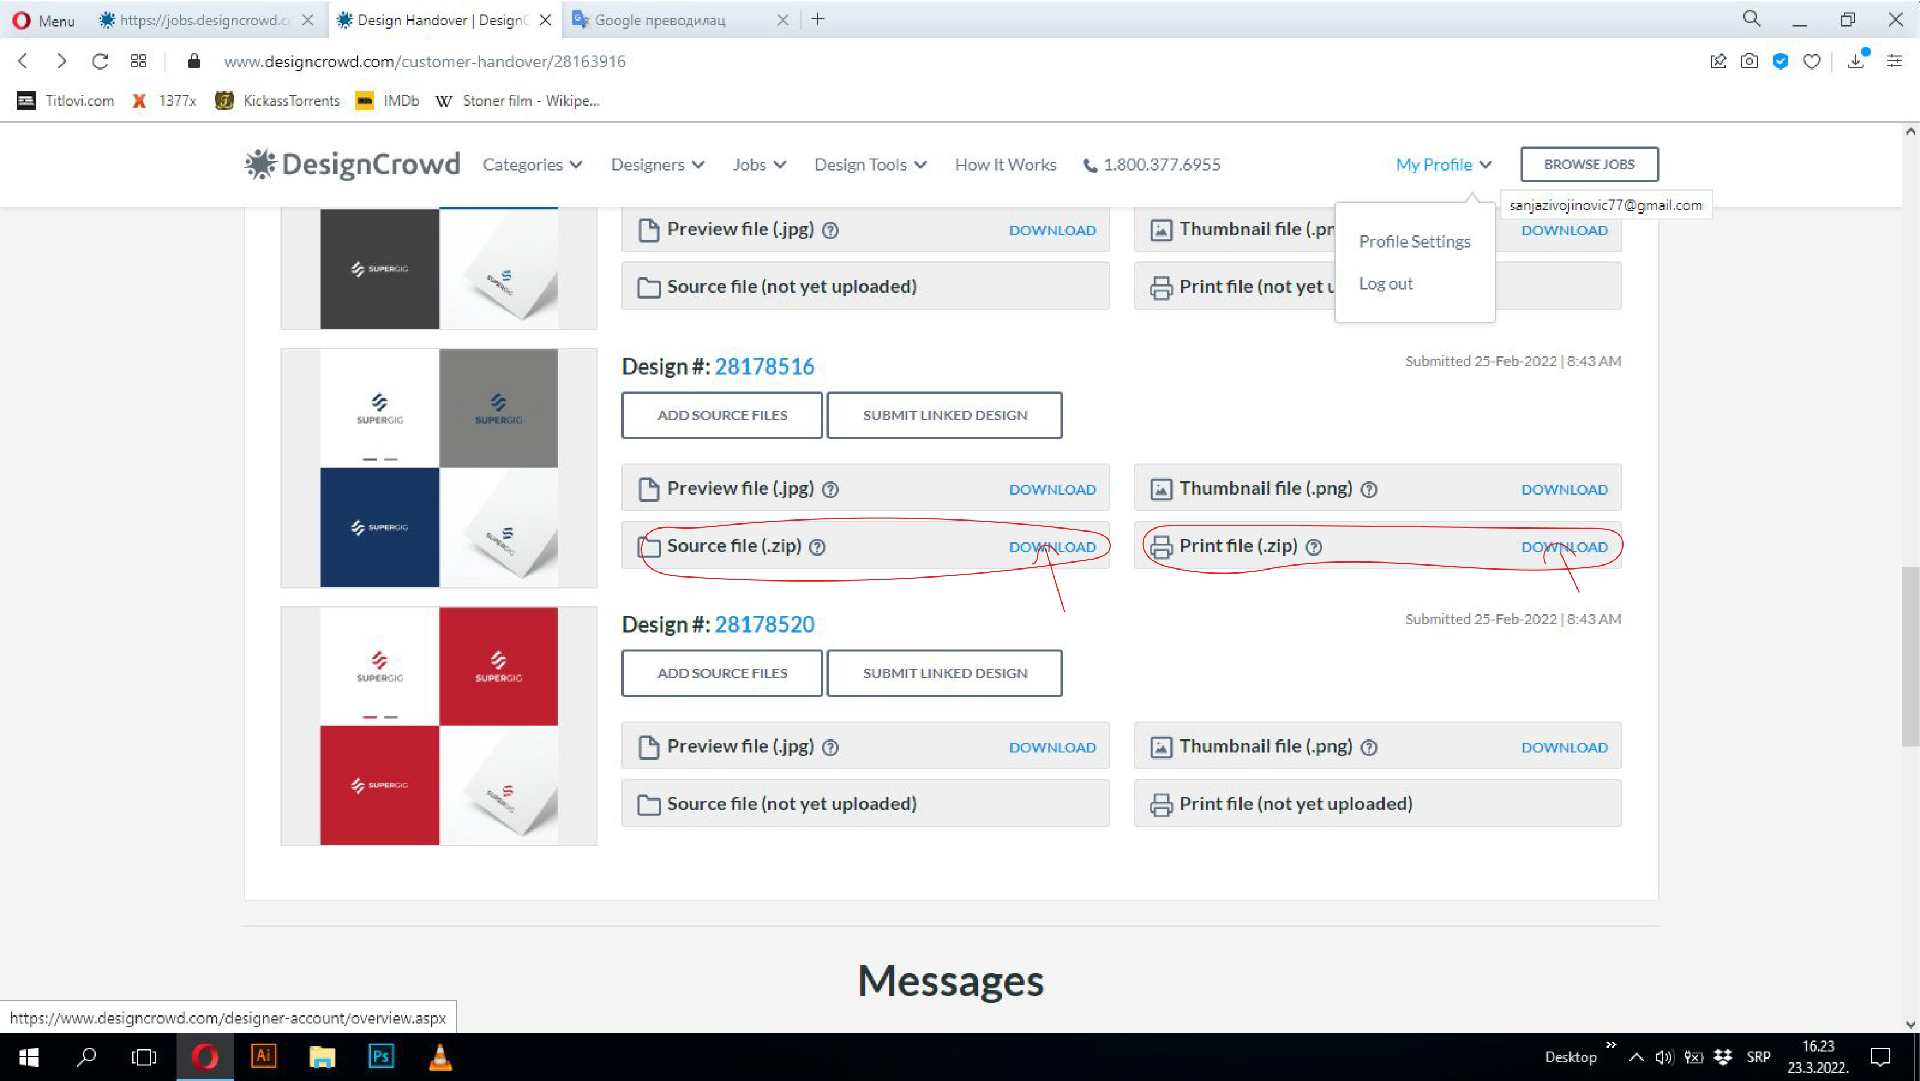Open Illustrator from the taskbar
The height and width of the screenshot is (1081, 1920).
(263, 1056)
